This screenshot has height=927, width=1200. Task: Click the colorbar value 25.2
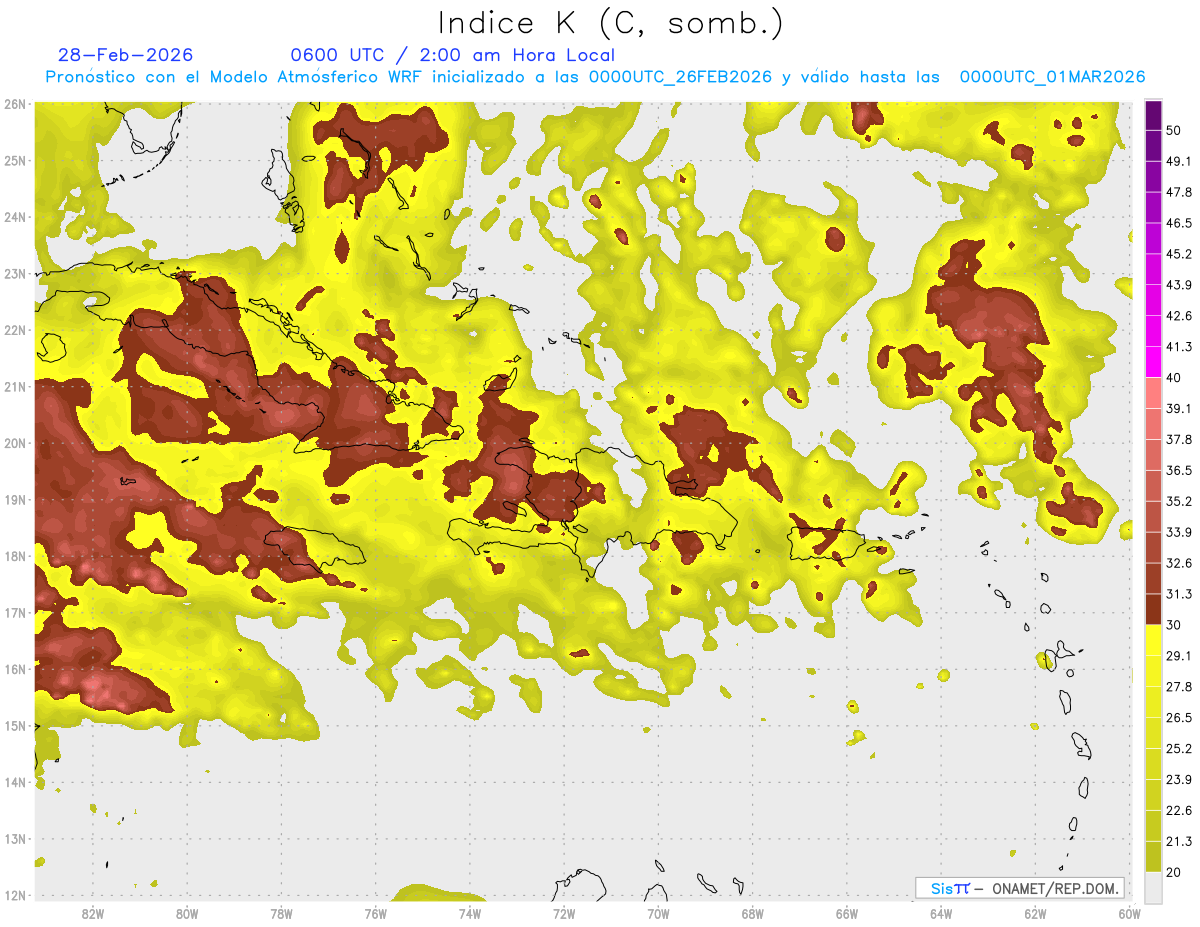(x=1179, y=748)
